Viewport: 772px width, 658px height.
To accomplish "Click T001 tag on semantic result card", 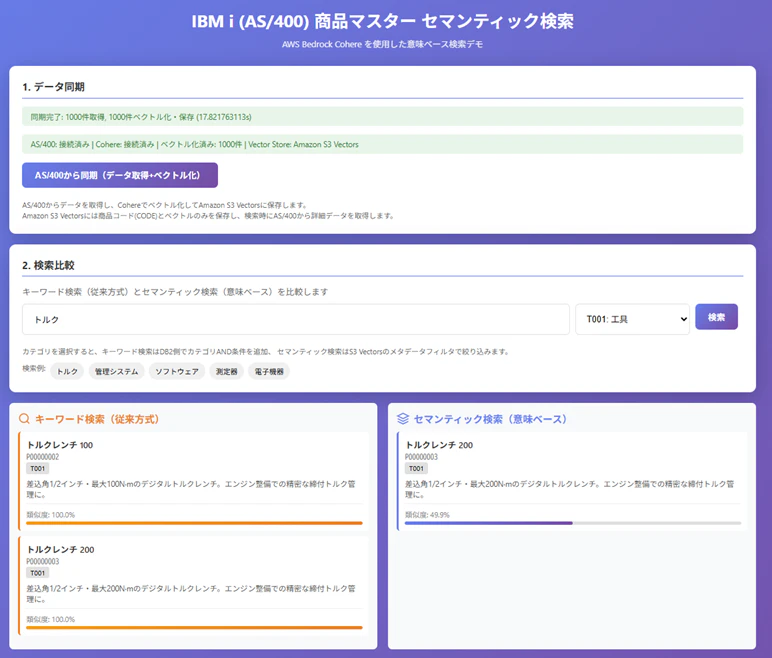I will pos(416,468).
